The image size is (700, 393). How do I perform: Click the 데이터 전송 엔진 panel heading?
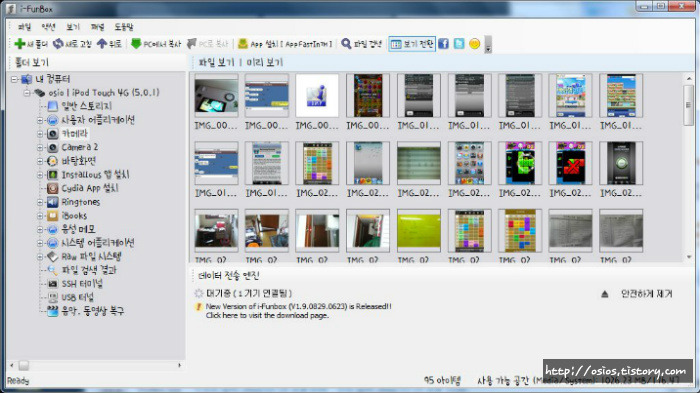click(229, 276)
